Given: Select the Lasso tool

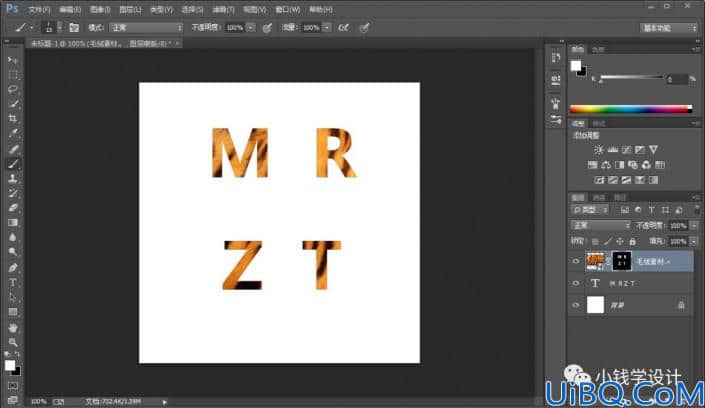Looking at the screenshot, I should (13, 90).
